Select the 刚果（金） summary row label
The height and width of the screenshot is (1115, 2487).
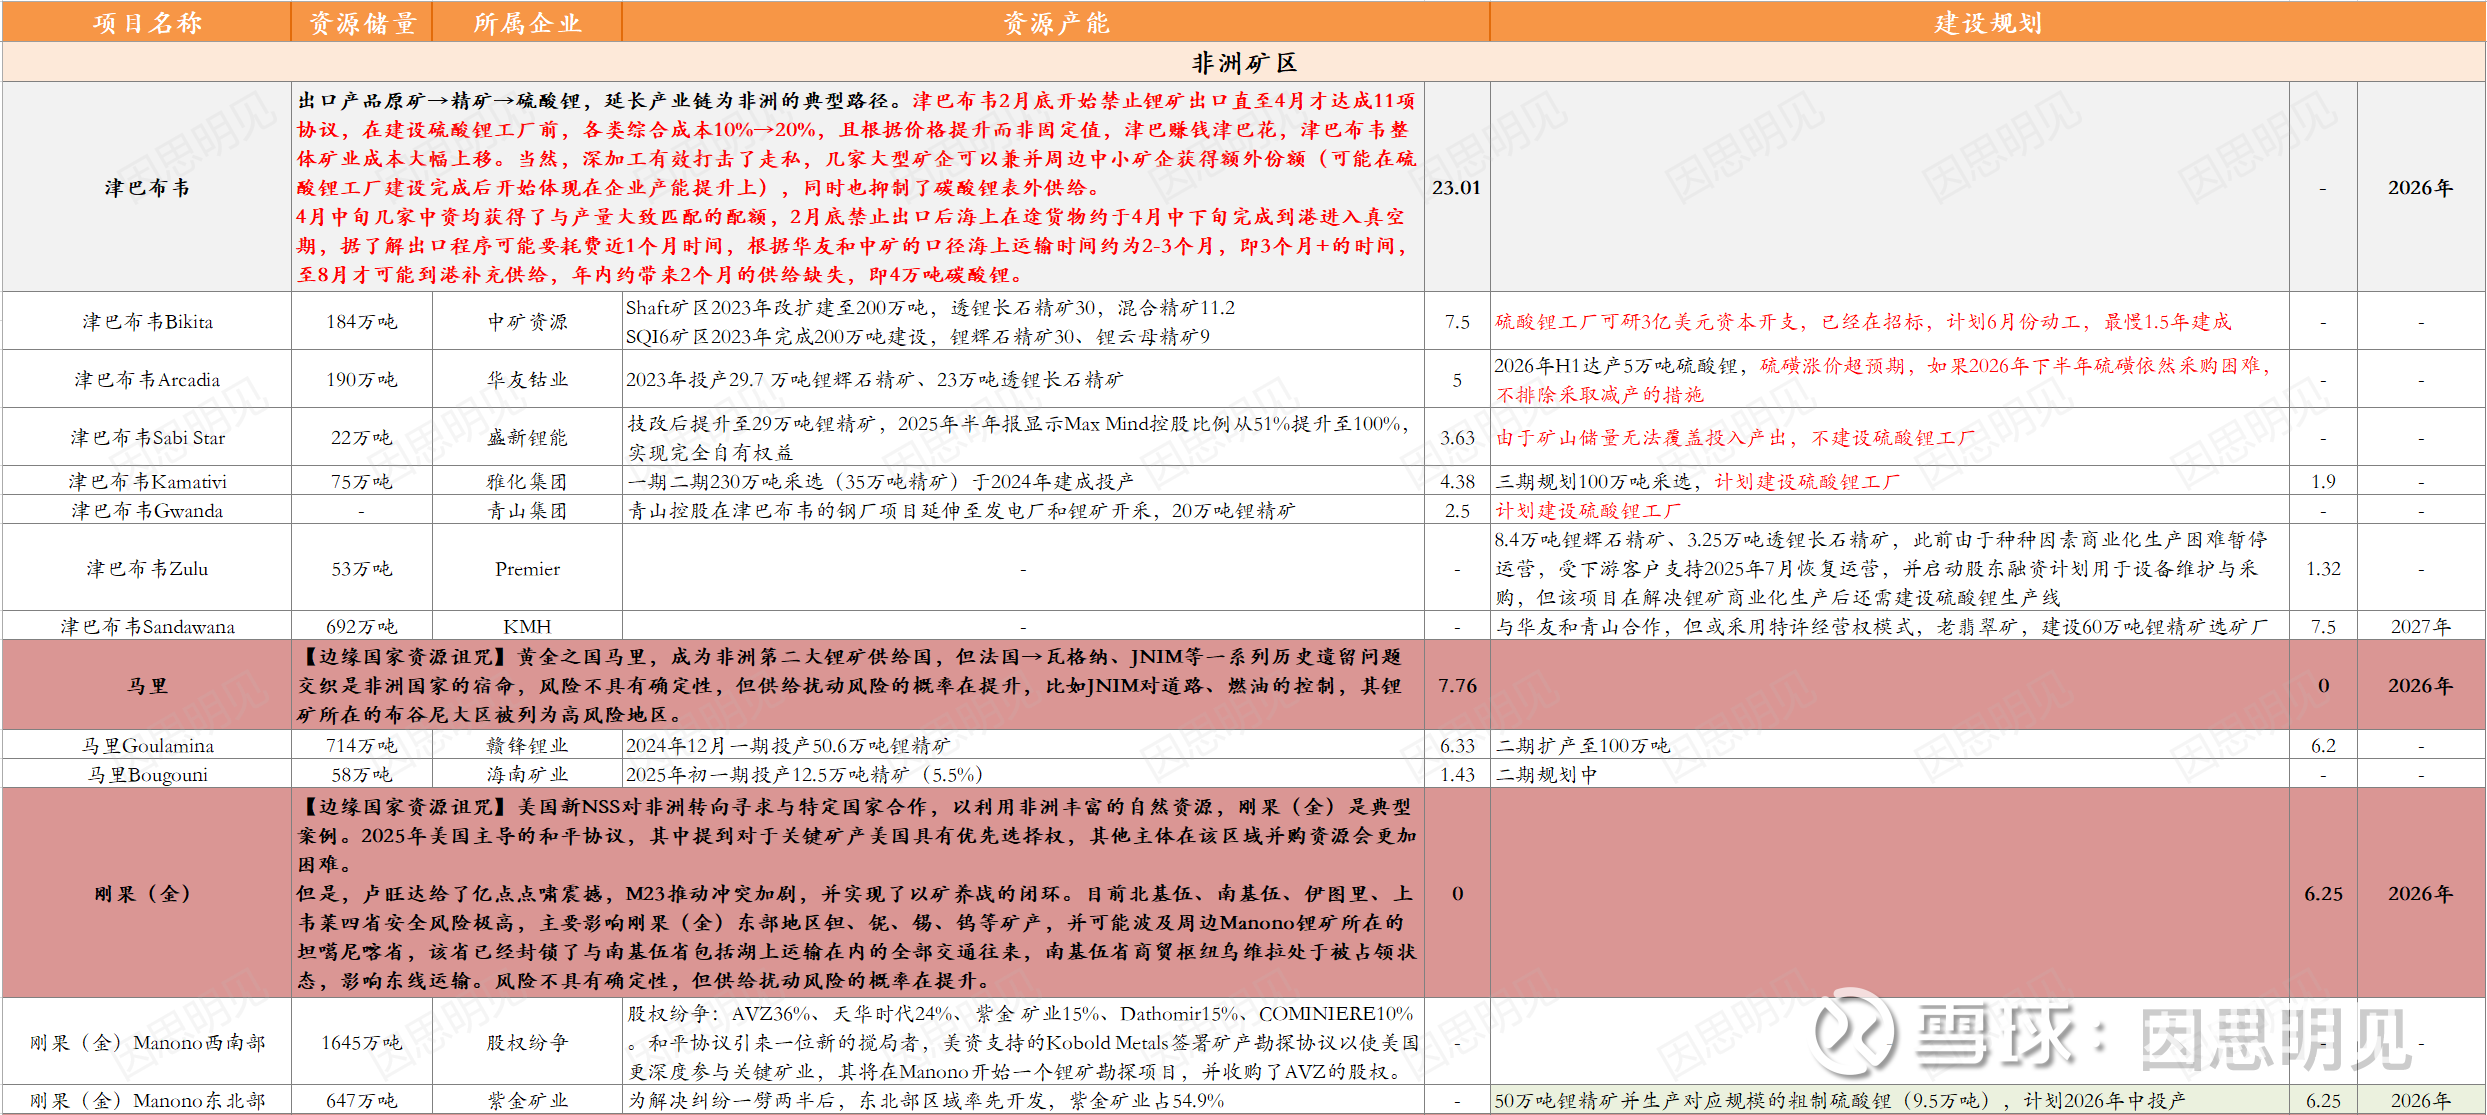147,893
